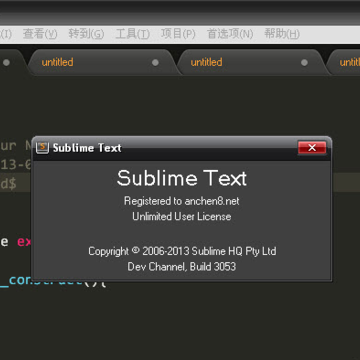The image size is (360, 360).
Task: Switch to the untitled tab under 转到 menu
Action: 102,62
